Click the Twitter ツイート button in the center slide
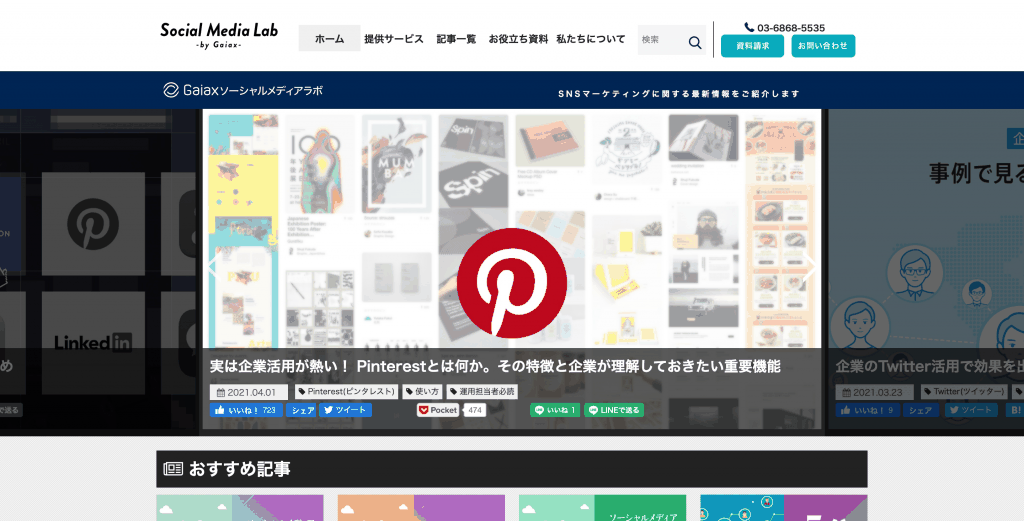Viewport: 1024px width, 521px height. (345, 410)
